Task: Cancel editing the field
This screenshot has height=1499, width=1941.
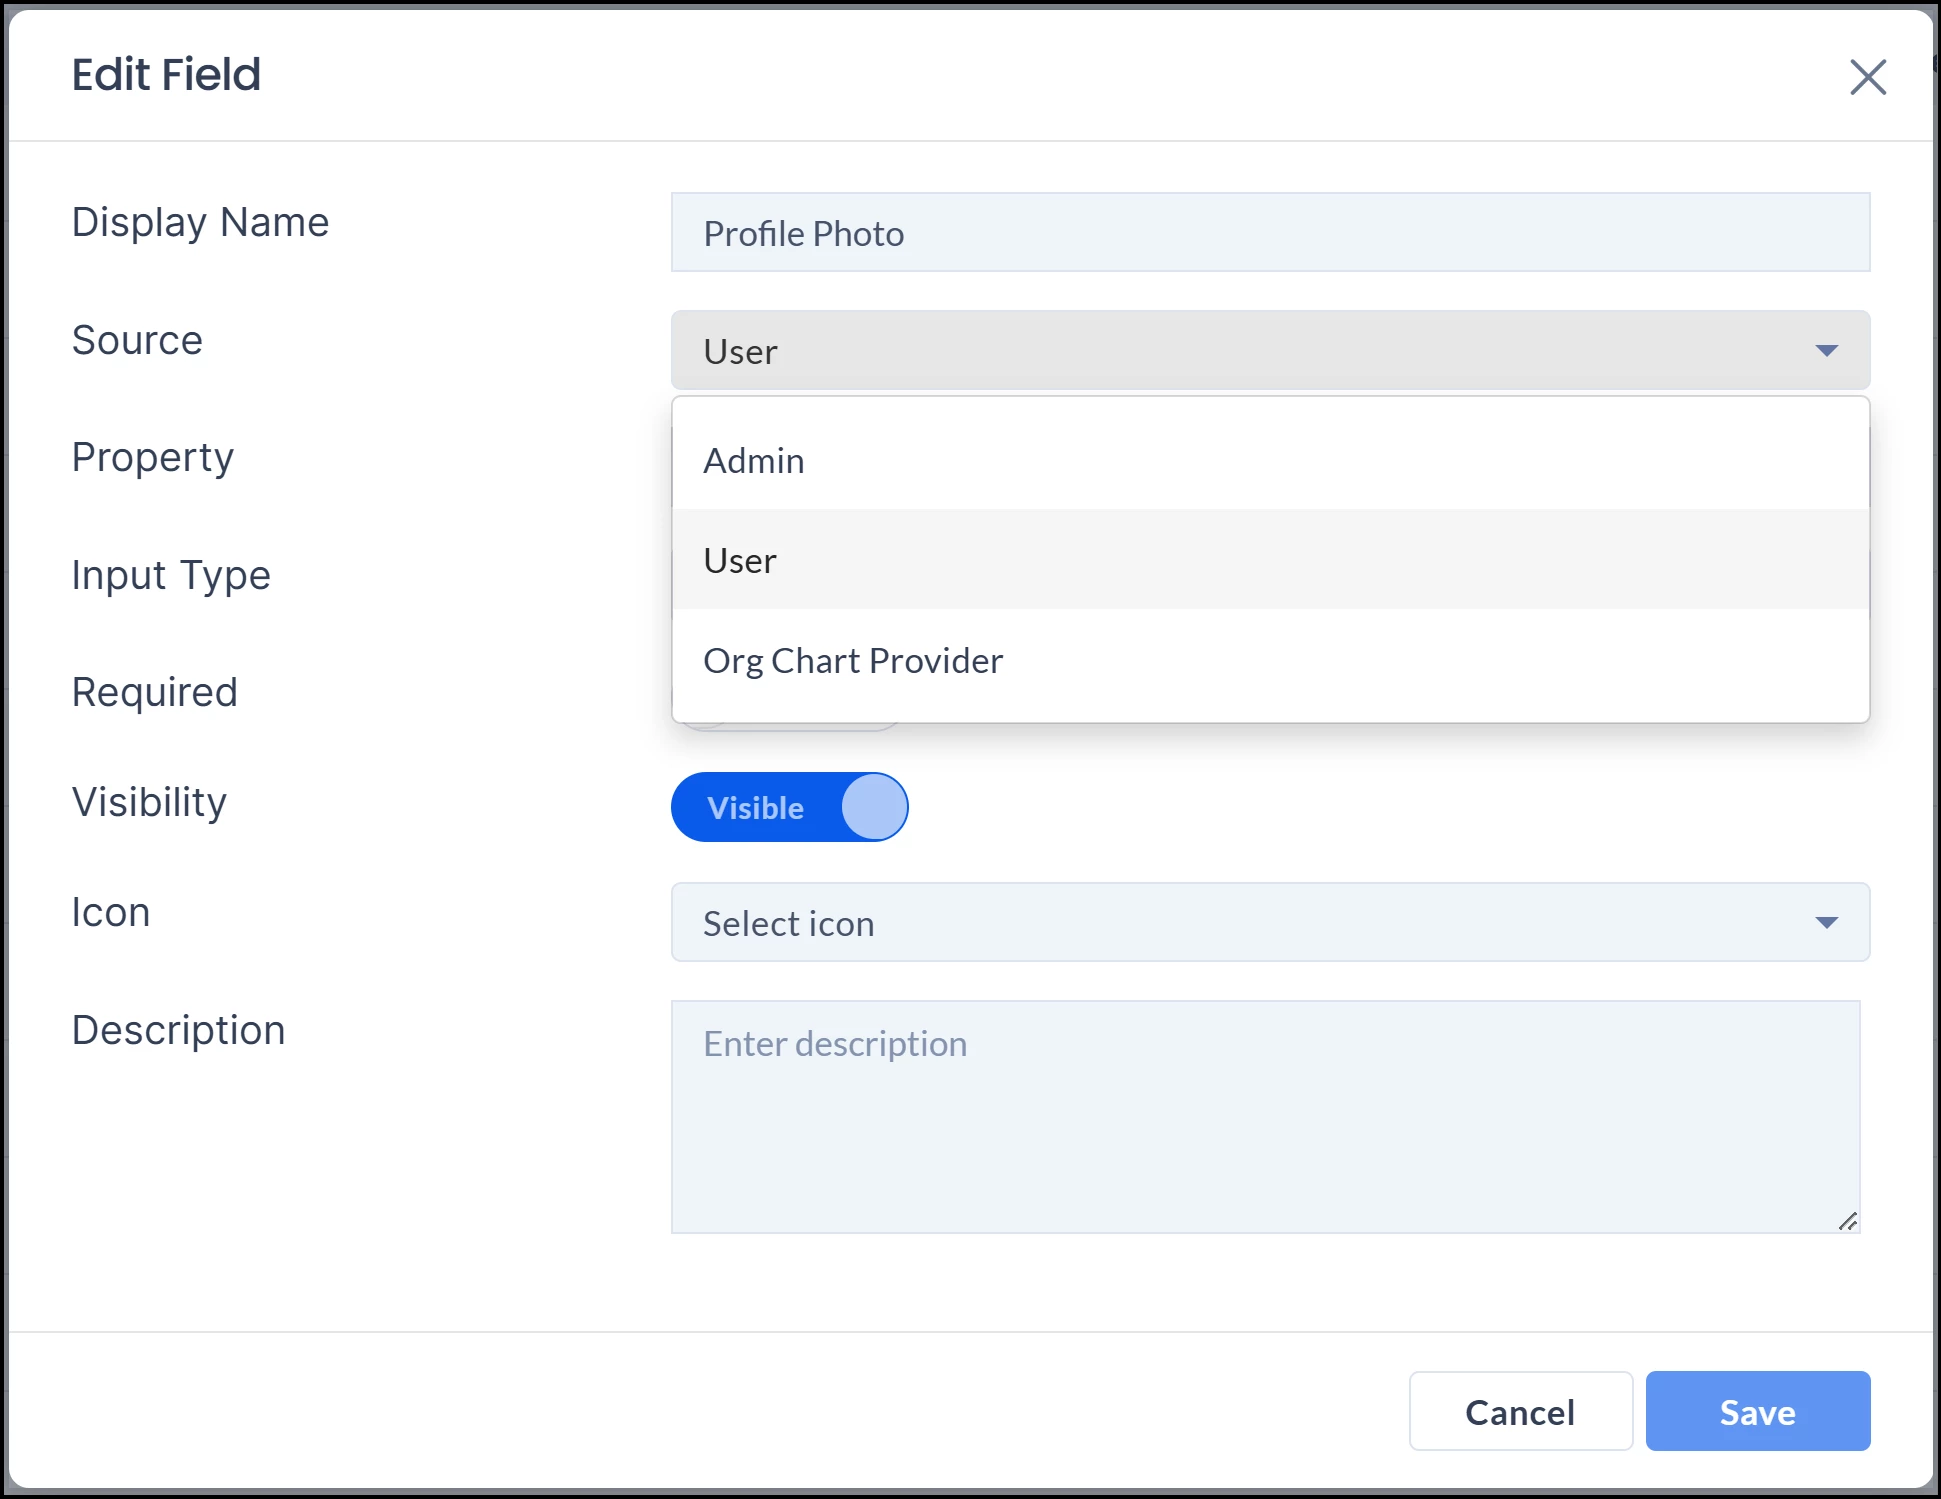Action: [1519, 1411]
